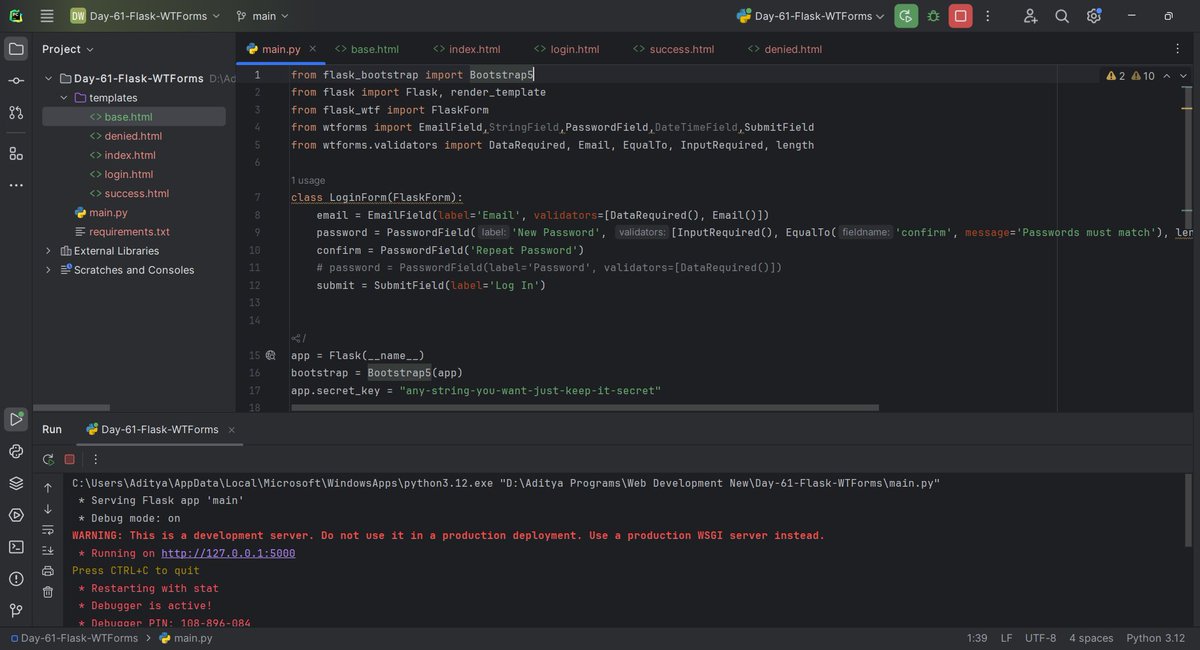
Task: Open the Git tool window icon
Action: click(x=16, y=610)
